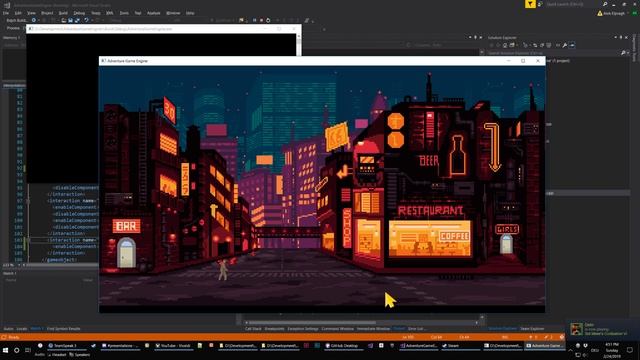Click the Steam friend notification popup
The image size is (640, 360).
pos(602,329)
